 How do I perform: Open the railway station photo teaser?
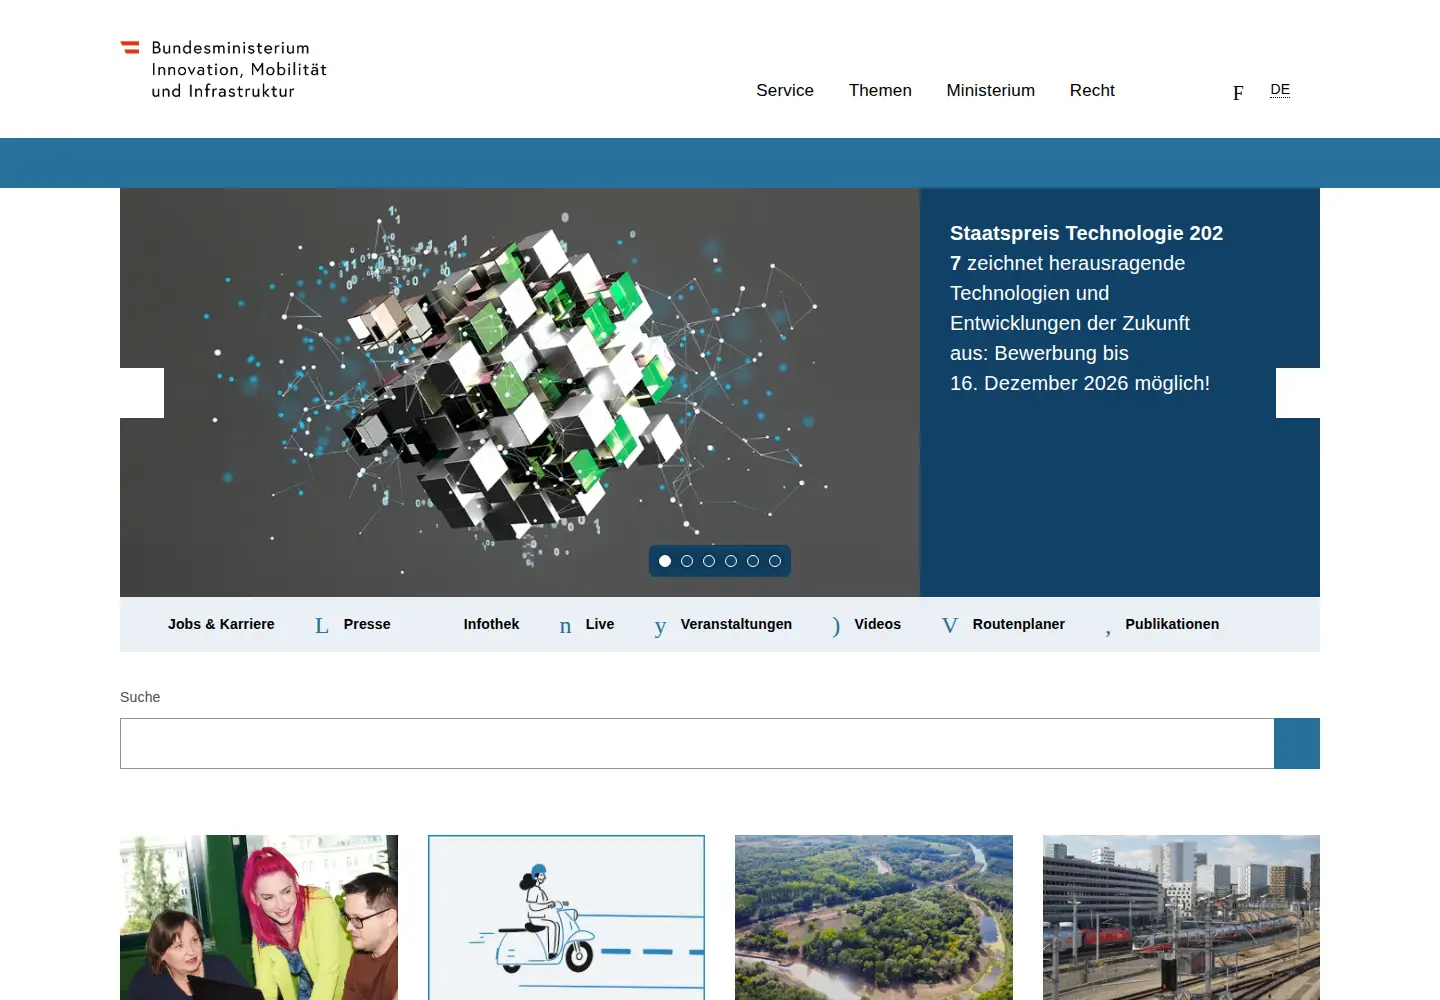click(1181, 917)
